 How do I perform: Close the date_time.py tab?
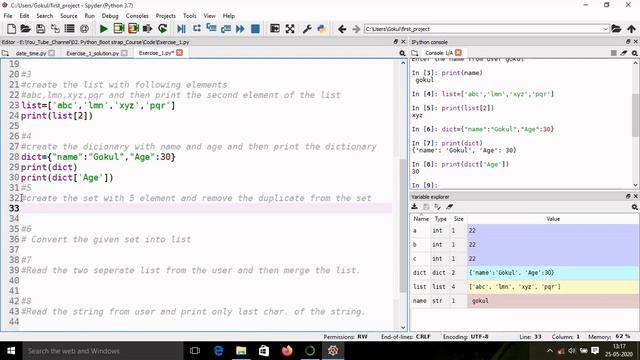51,53
